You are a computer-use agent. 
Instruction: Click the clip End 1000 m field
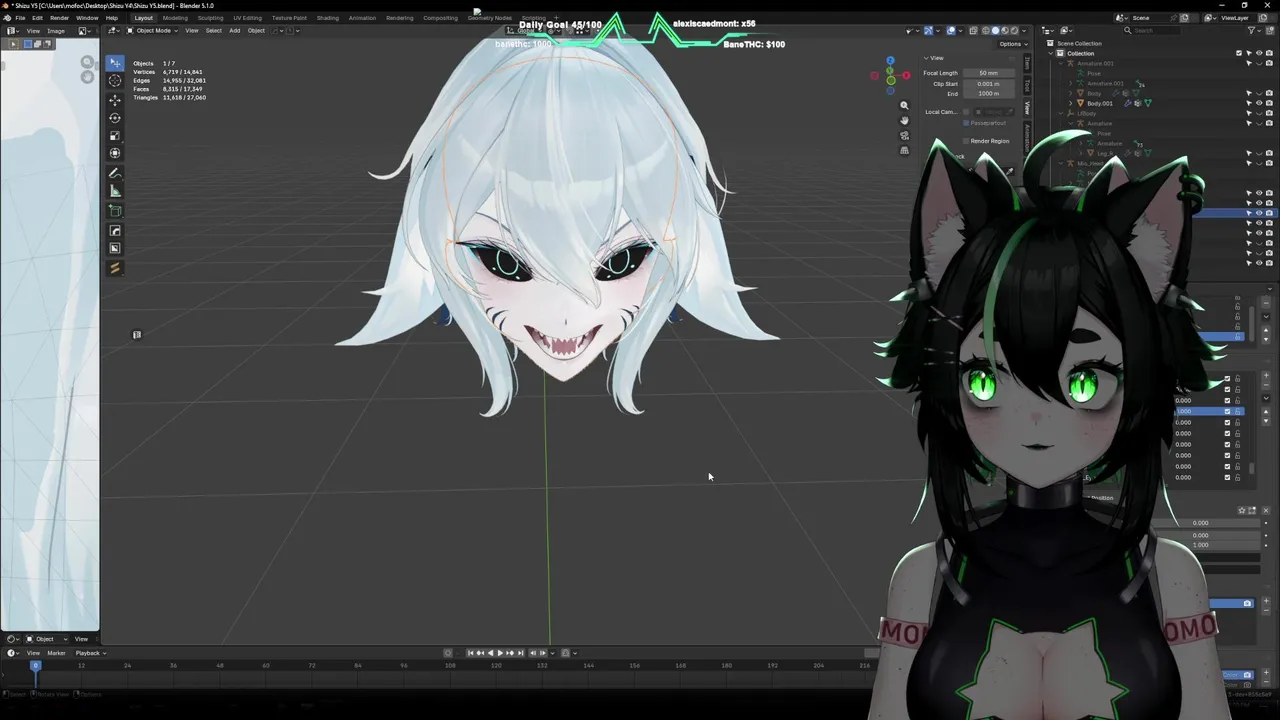tap(988, 94)
